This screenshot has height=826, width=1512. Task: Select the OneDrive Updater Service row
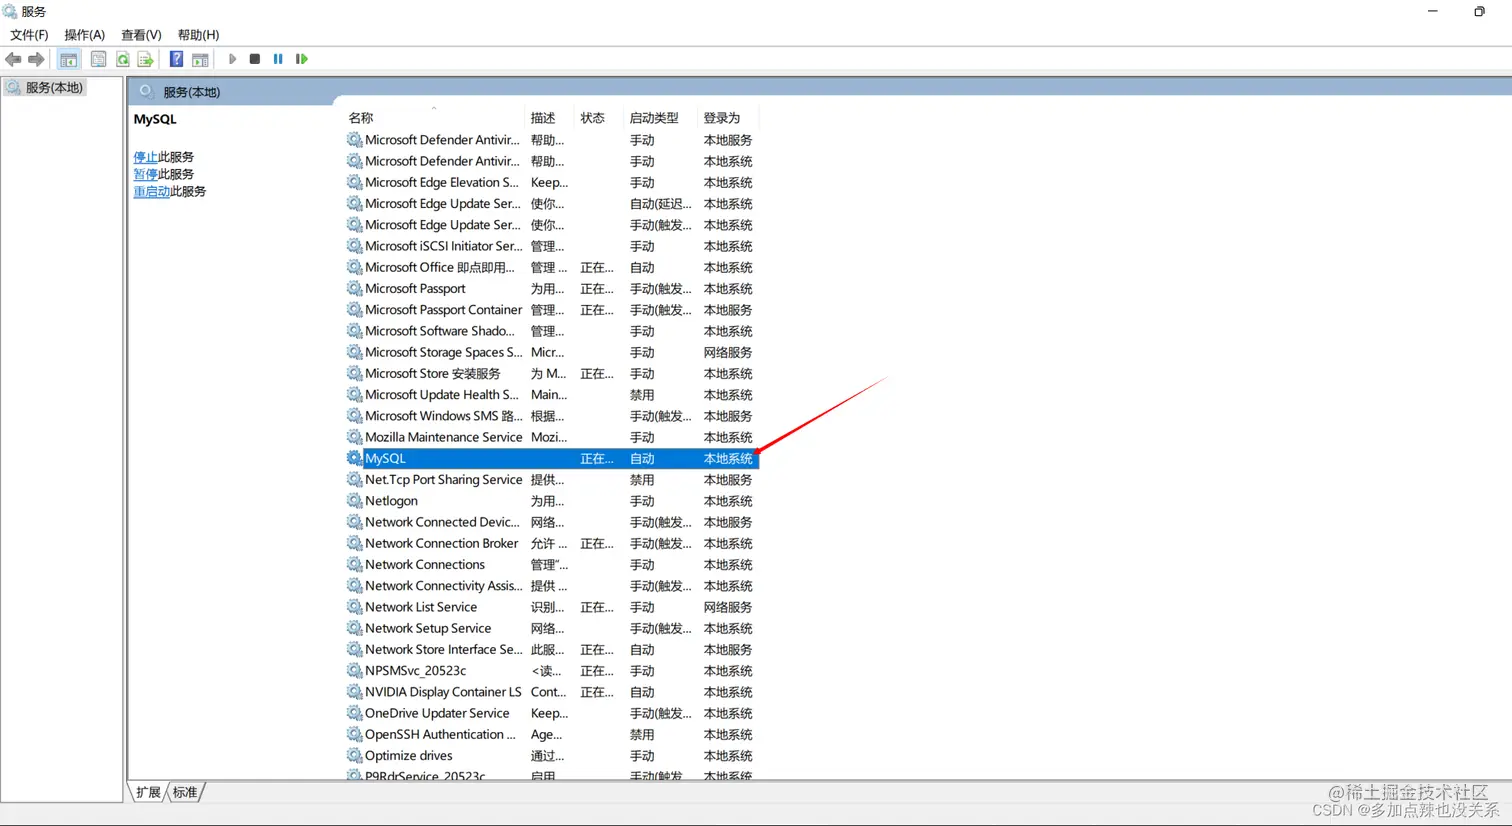coord(552,713)
